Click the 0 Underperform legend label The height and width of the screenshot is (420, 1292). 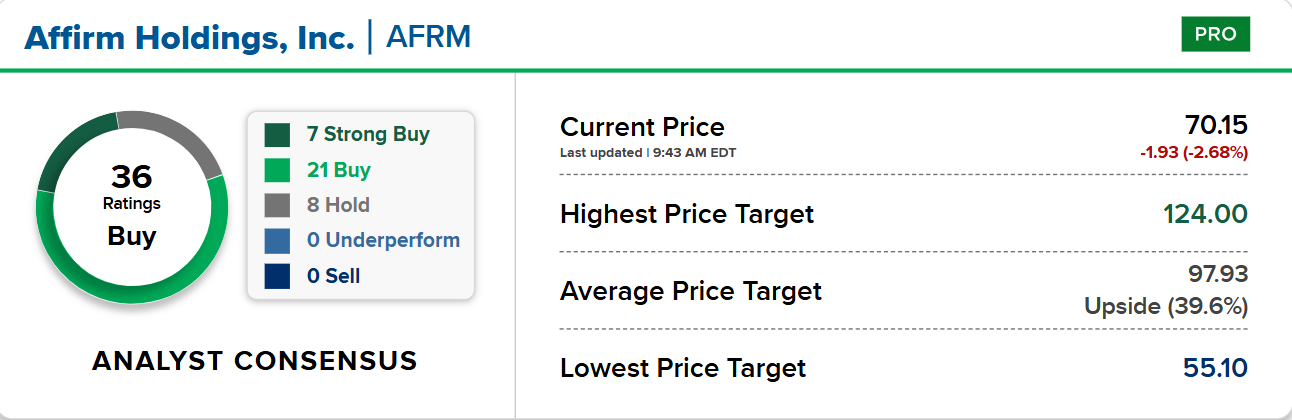click(x=384, y=241)
